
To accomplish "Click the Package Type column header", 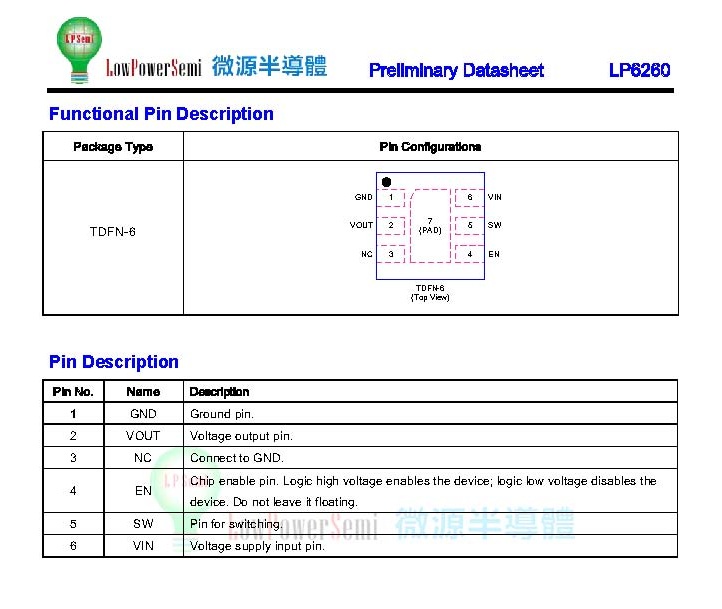I will [x=113, y=147].
